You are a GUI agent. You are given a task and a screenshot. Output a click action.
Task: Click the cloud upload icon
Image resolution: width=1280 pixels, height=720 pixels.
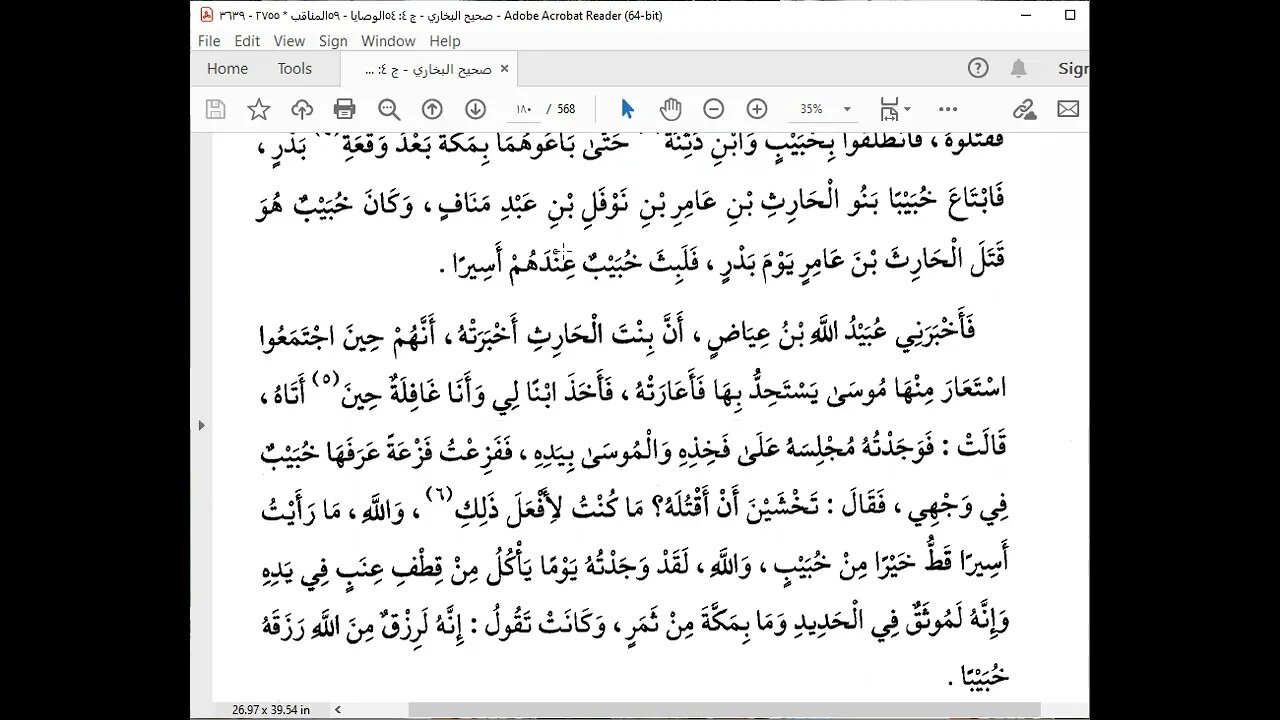pos(302,109)
